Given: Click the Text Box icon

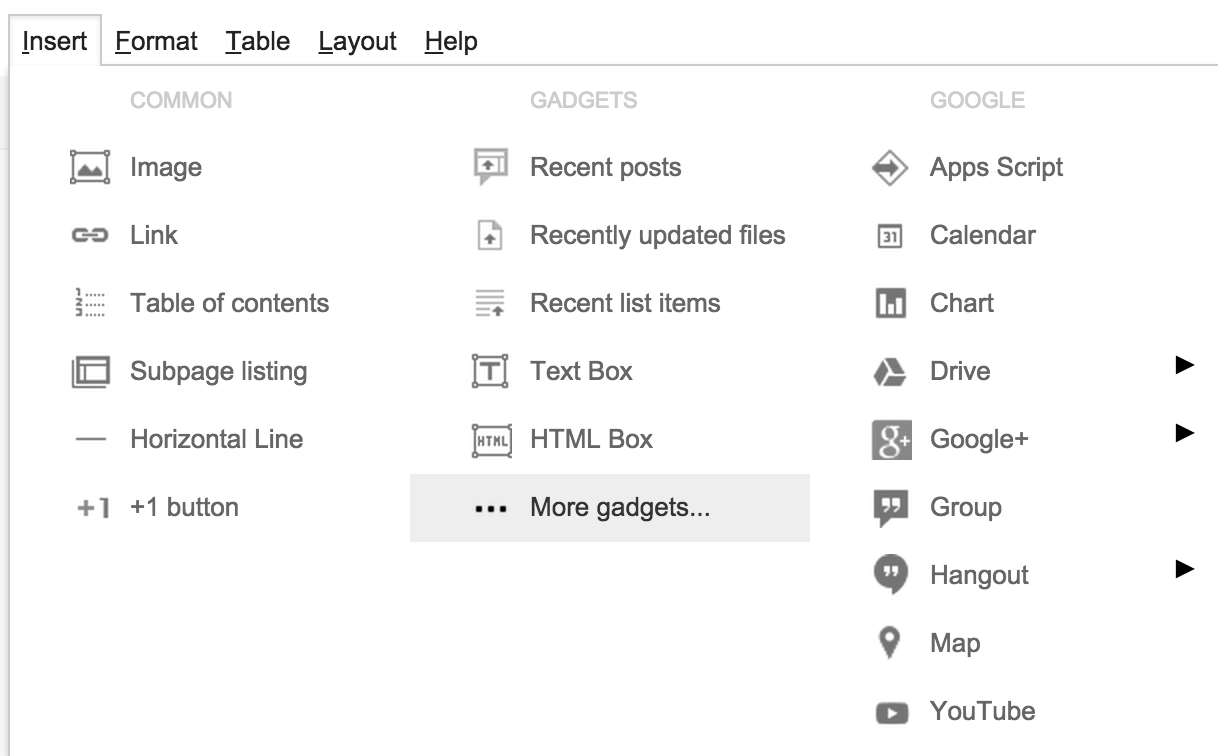Looking at the screenshot, I should click(x=490, y=372).
